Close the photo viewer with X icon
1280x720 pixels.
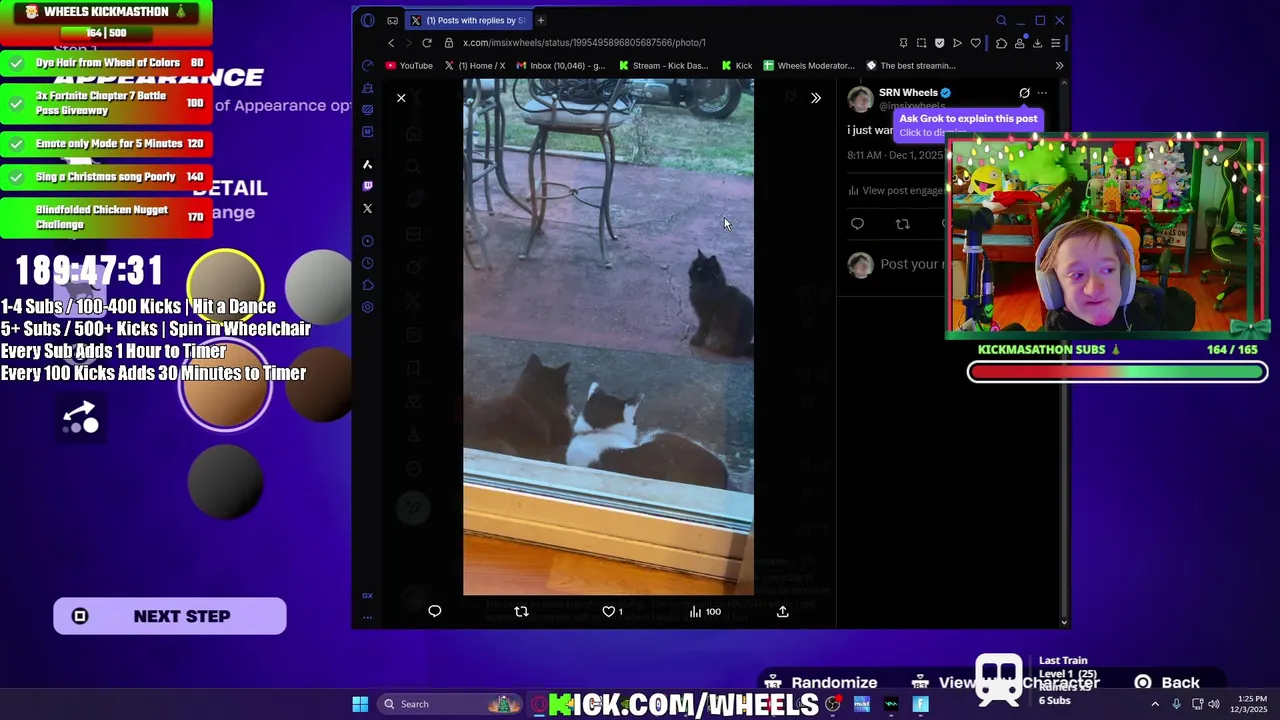(x=401, y=98)
